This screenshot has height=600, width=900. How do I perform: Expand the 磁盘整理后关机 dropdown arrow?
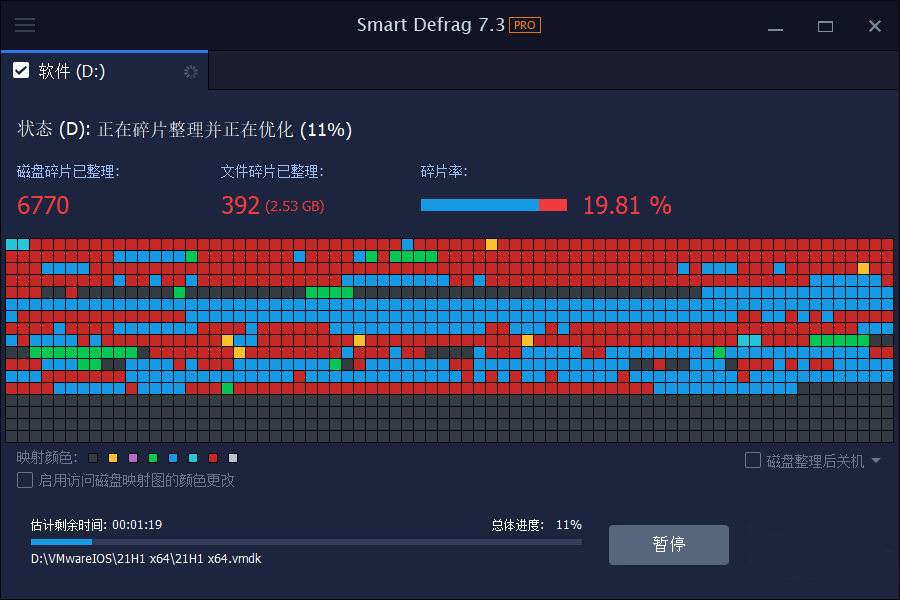click(x=876, y=460)
